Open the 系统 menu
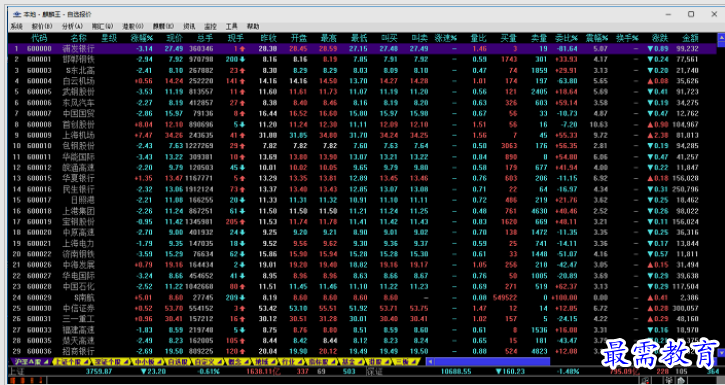This screenshot has height=385, width=725. 17,26
